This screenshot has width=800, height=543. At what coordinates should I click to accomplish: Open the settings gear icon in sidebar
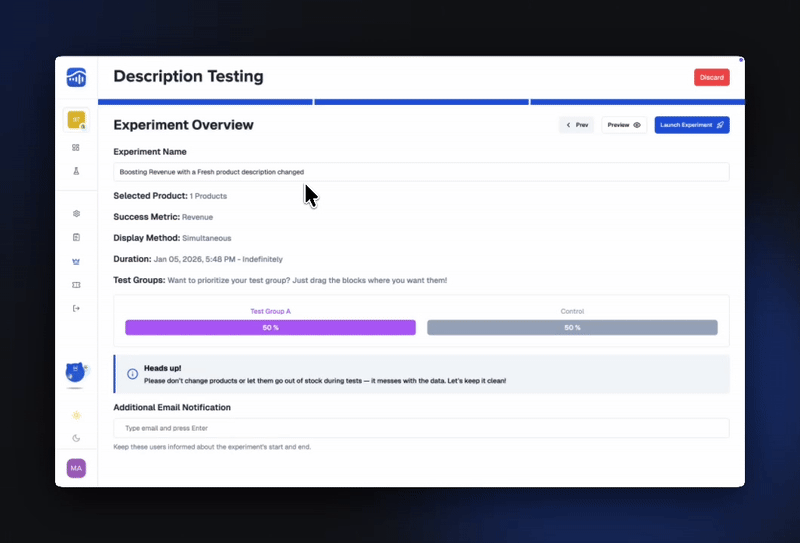(76, 214)
